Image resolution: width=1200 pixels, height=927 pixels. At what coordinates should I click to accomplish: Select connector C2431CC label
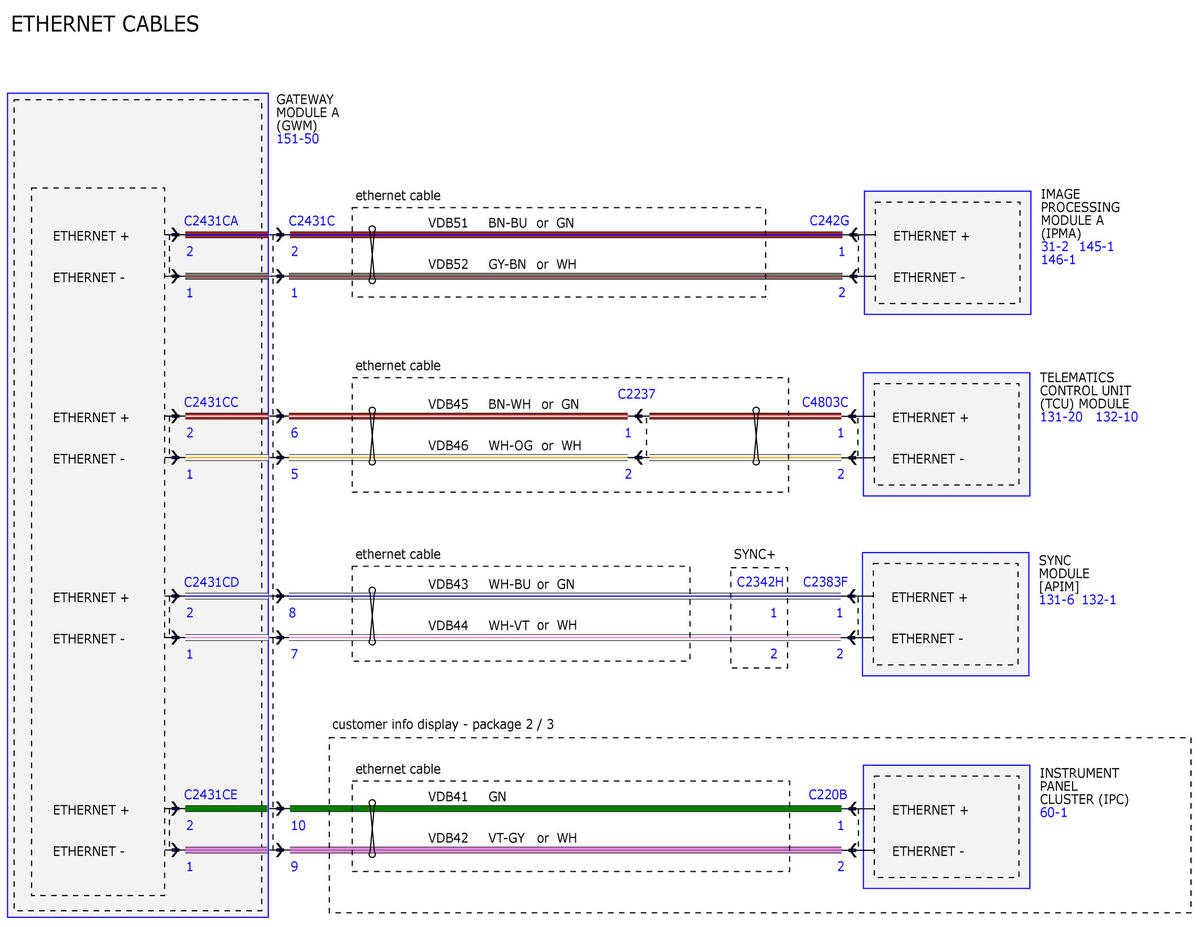coord(210,402)
